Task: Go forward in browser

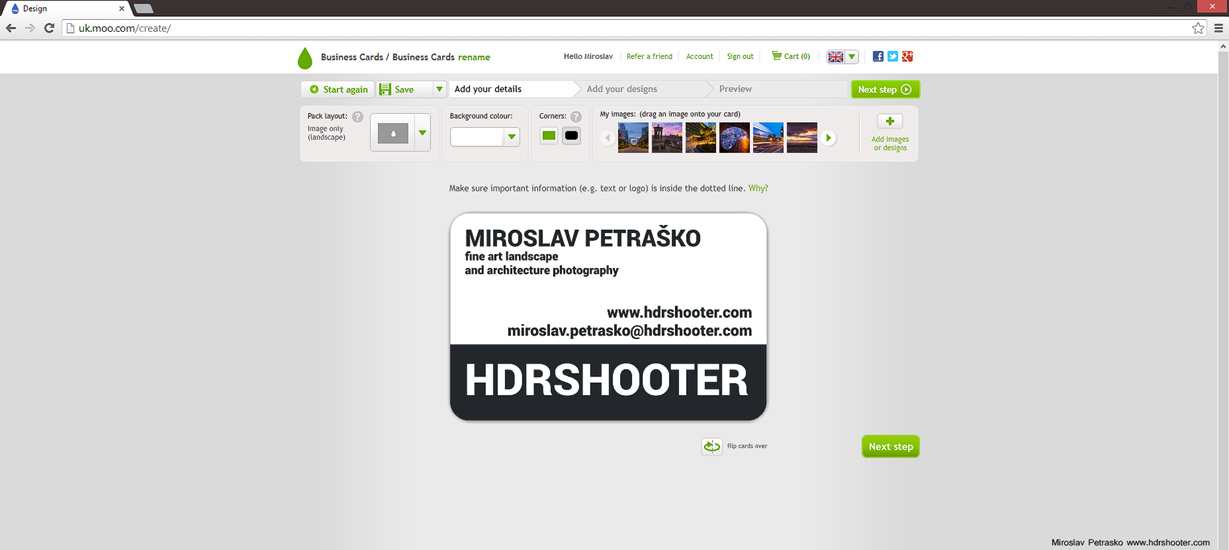Action: pyautogui.click(x=30, y=28)
